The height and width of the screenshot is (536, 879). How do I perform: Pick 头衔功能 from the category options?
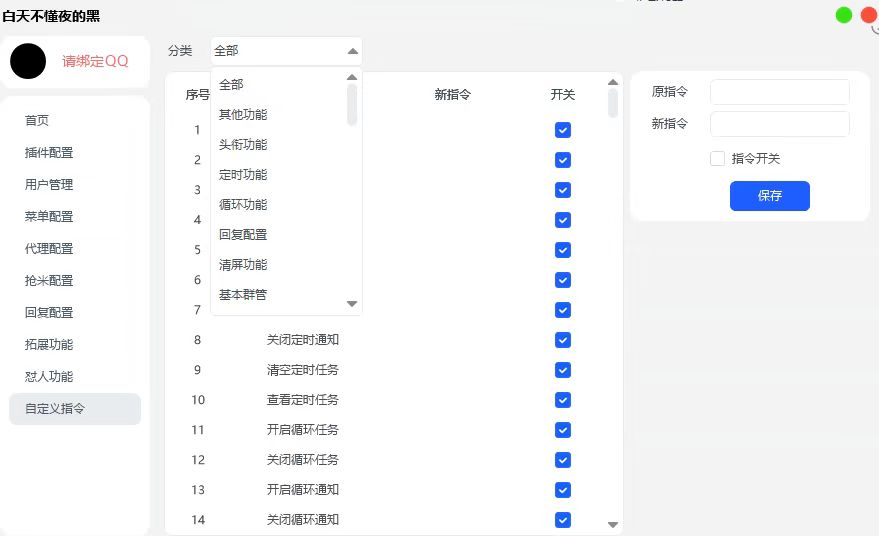click(x=243, y=145)
